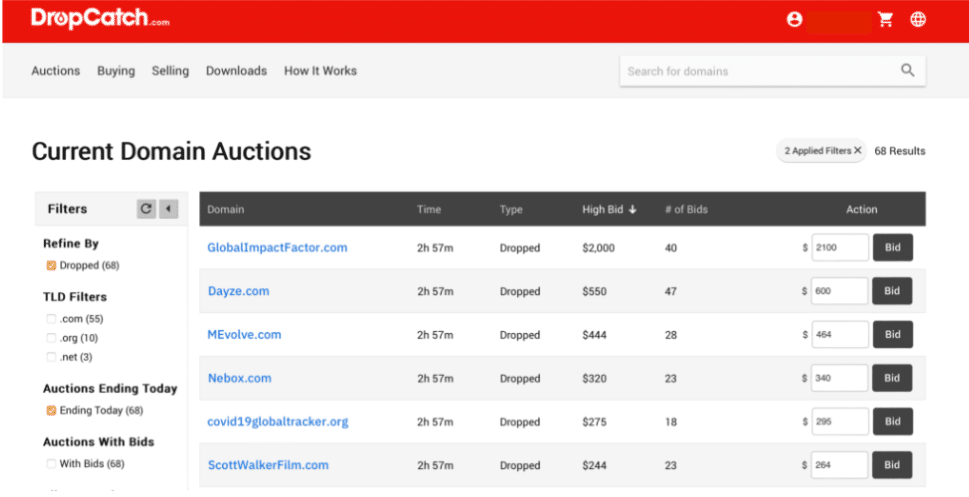Open the Selling menu
969x497 pixels.
(x=171, y=71)
